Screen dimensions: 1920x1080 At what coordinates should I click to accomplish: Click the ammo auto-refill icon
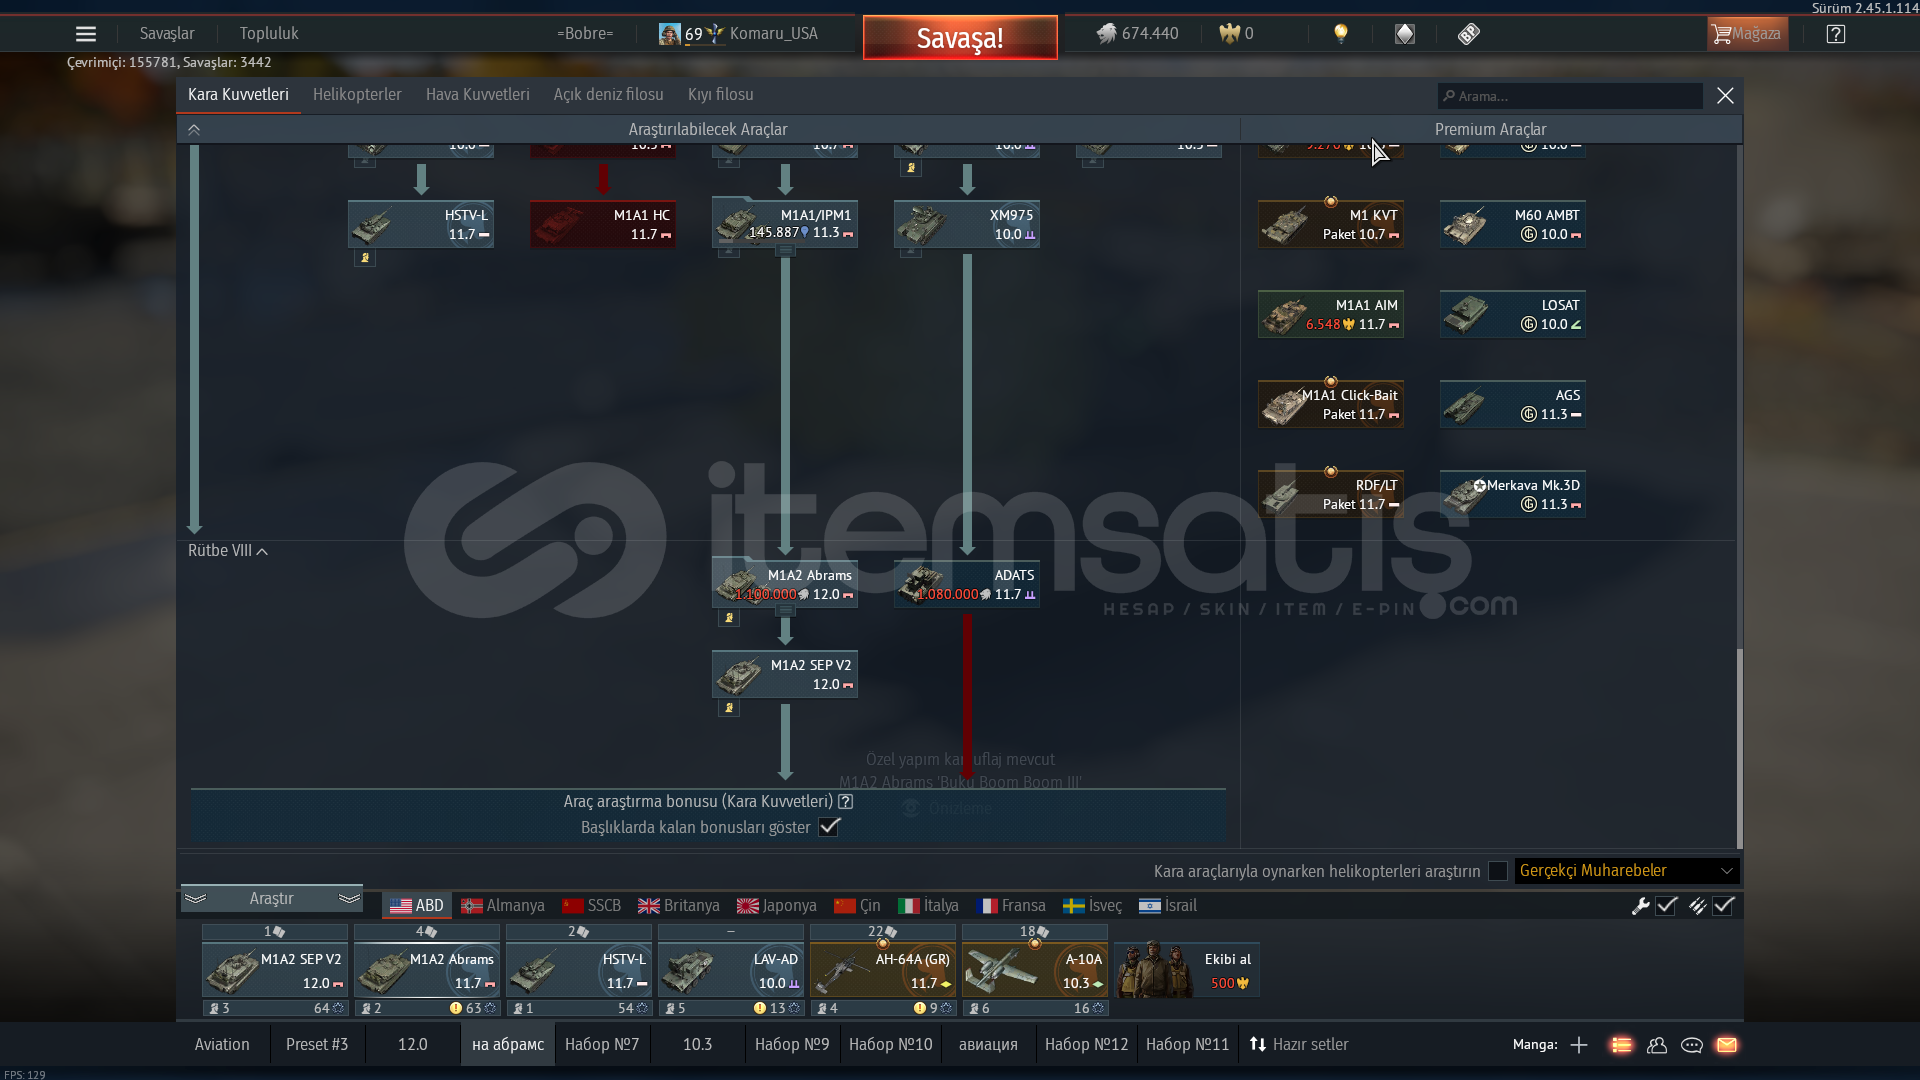click(x=1697, y=906)
